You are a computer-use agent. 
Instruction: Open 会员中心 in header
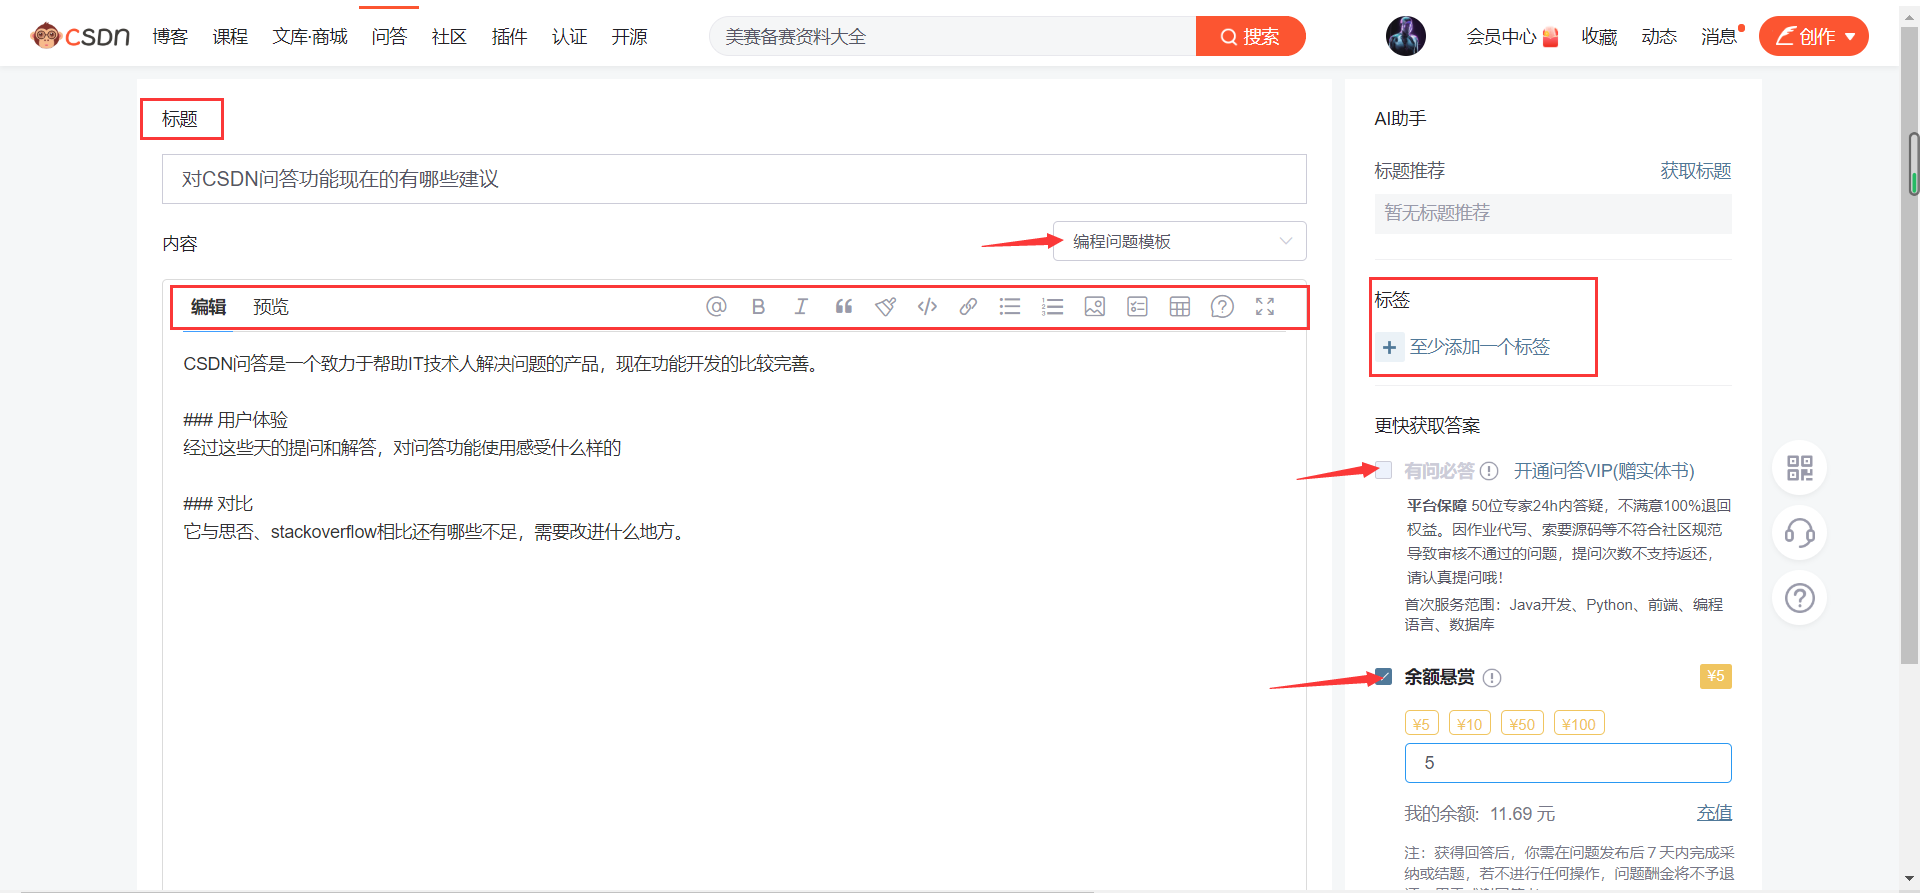(x=1501, y=37)
